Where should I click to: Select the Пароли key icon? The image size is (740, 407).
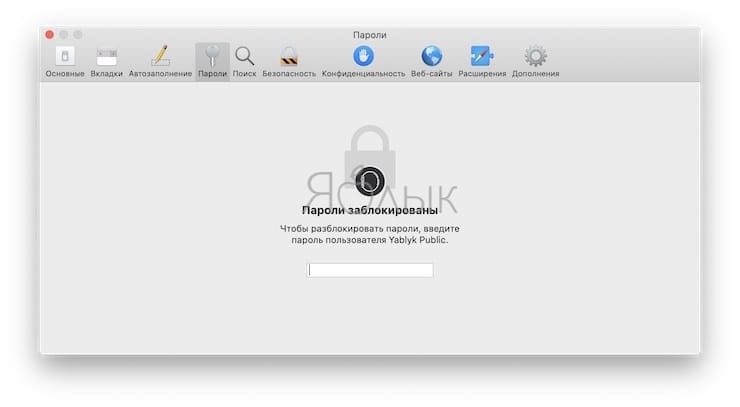(212, 56)
